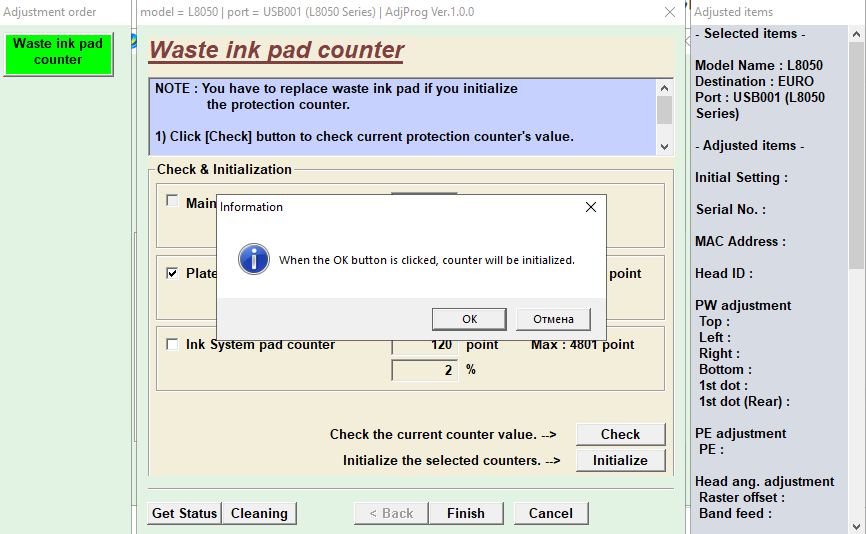The width and height of the screenshot is (866, 534).
Task: Click the Check button for counter value
Action: click(620, 434)
